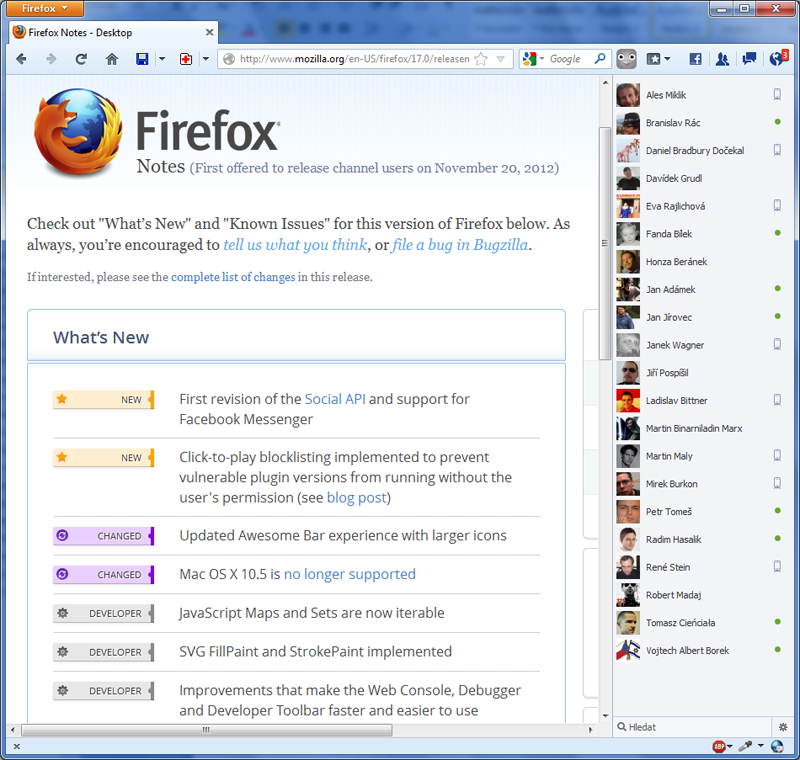Open chat with Branislav Rác
The width and height of the screenshot is (800, 760).
pyautogui.click(x=673, y=123)
